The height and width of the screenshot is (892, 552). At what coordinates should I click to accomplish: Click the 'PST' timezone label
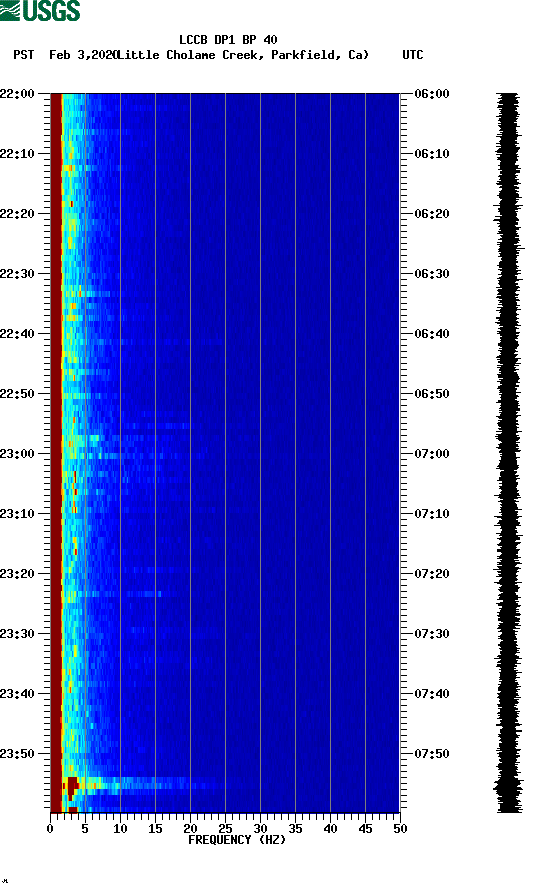tap(24, 55)
